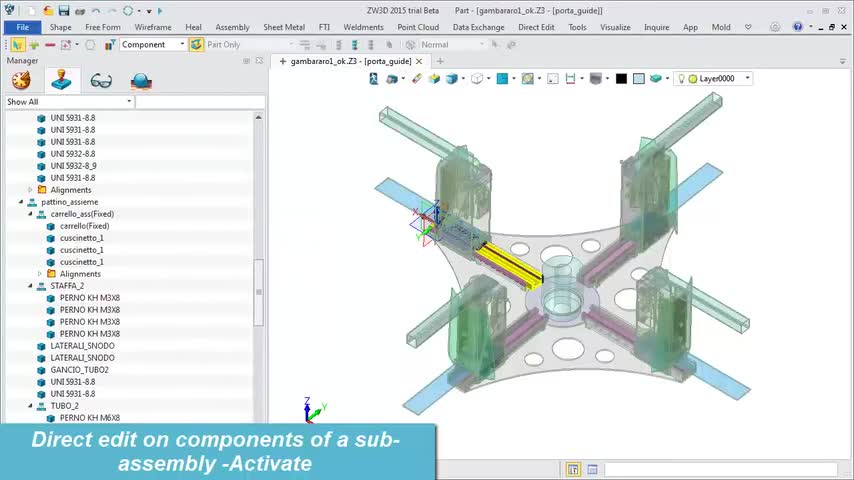Collapse the carrello_ass(Fixed) node
This screenshot has width=854, height=480.
(30, 214)
